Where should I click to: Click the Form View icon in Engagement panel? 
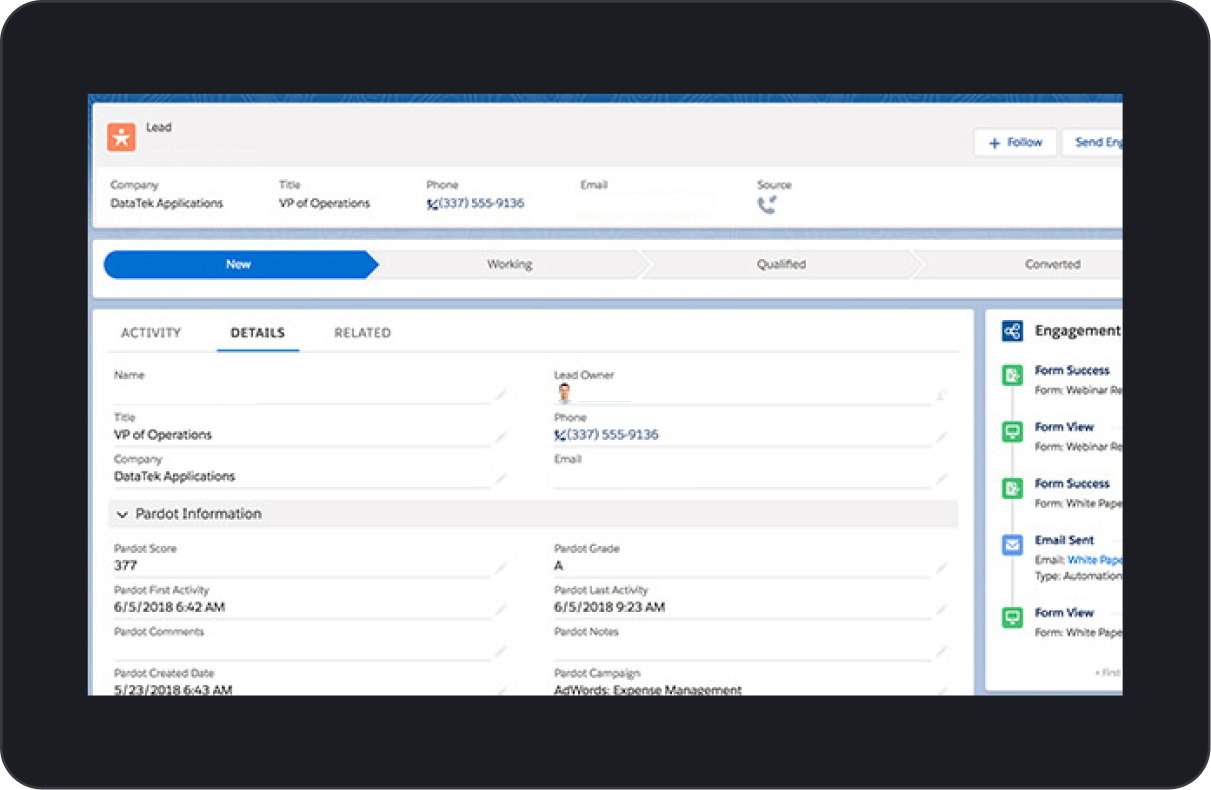coord(1011,431)
